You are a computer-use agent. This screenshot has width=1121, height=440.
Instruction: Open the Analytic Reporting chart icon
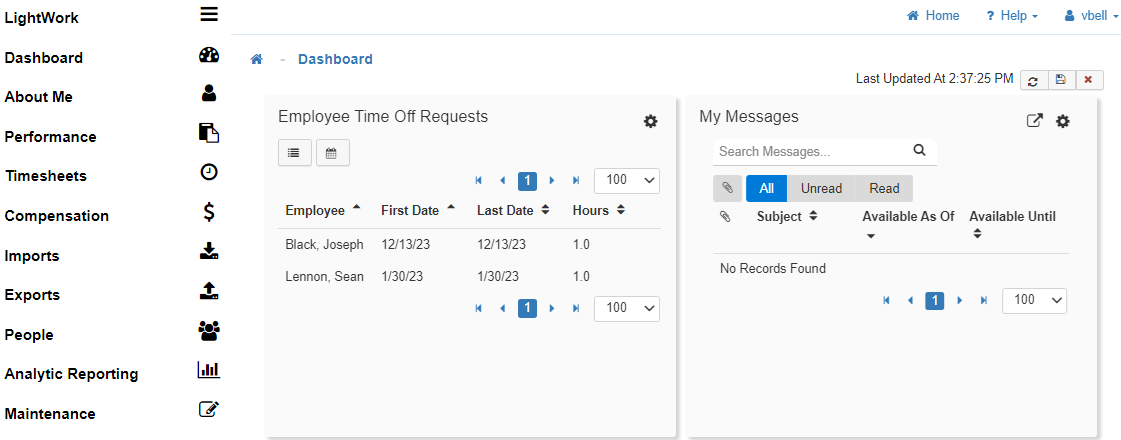tap(208, 370)
